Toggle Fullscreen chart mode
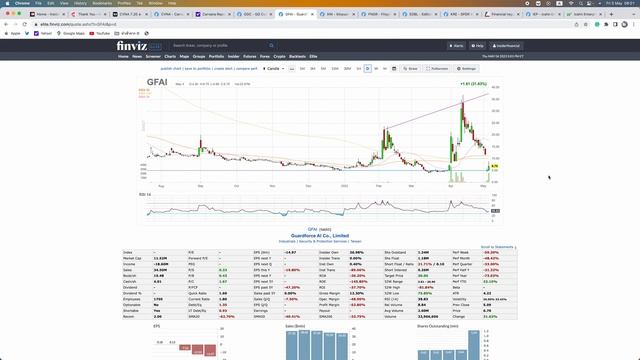The height and width of the screenshot is (360, 640). click(x=437, y=69)
